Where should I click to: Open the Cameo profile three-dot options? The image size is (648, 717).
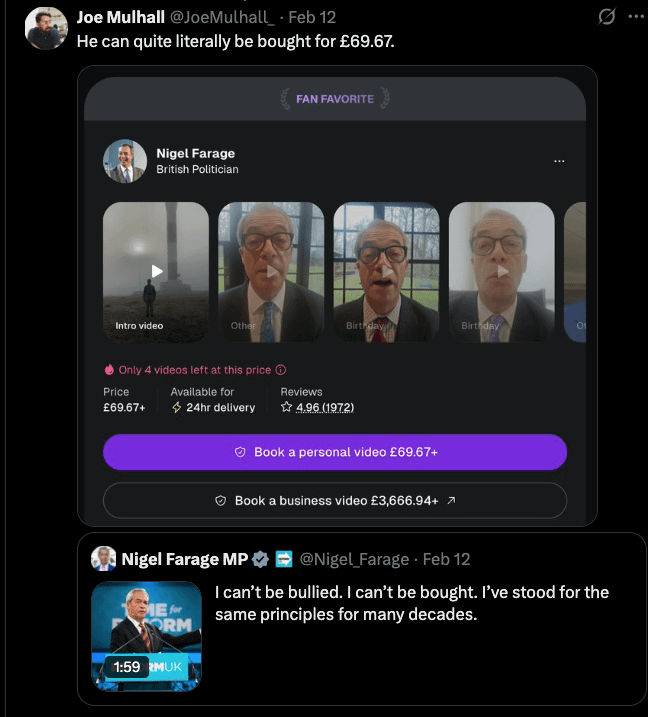[559, 161]
